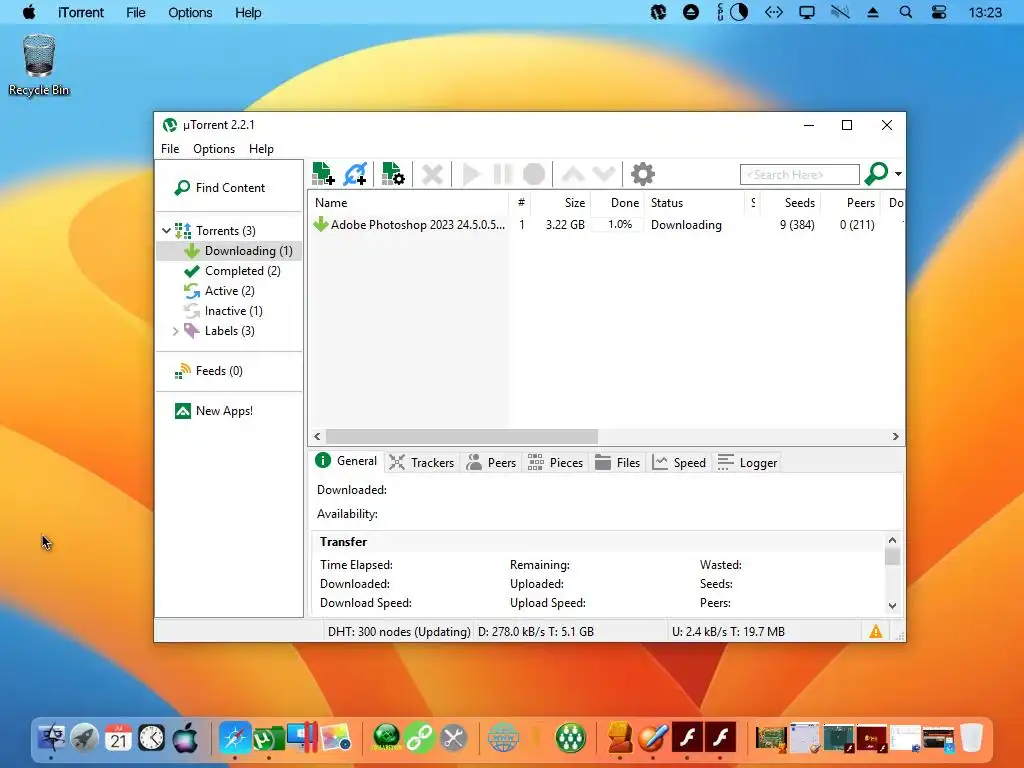Open the µTorrent Options menu
This screenshot has width=1024, height=768.
[214, 149]
